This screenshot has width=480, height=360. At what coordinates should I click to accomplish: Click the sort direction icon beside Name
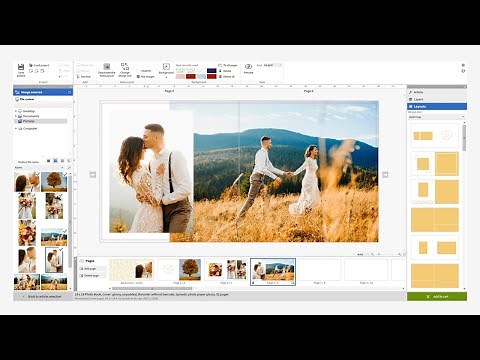coord(69,167)
